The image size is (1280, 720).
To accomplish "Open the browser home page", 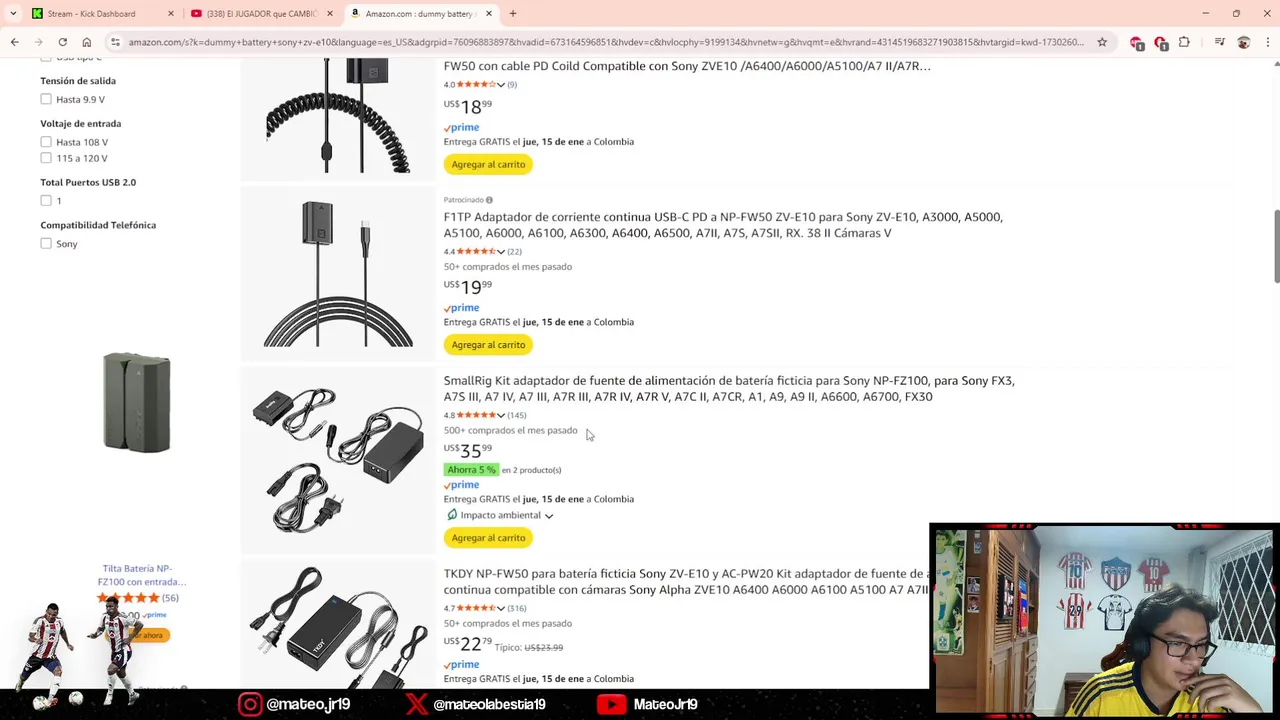I will point(86,42).
